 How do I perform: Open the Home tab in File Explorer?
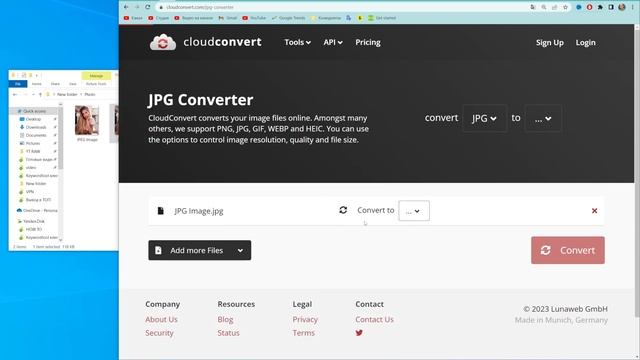pos(37,84)
